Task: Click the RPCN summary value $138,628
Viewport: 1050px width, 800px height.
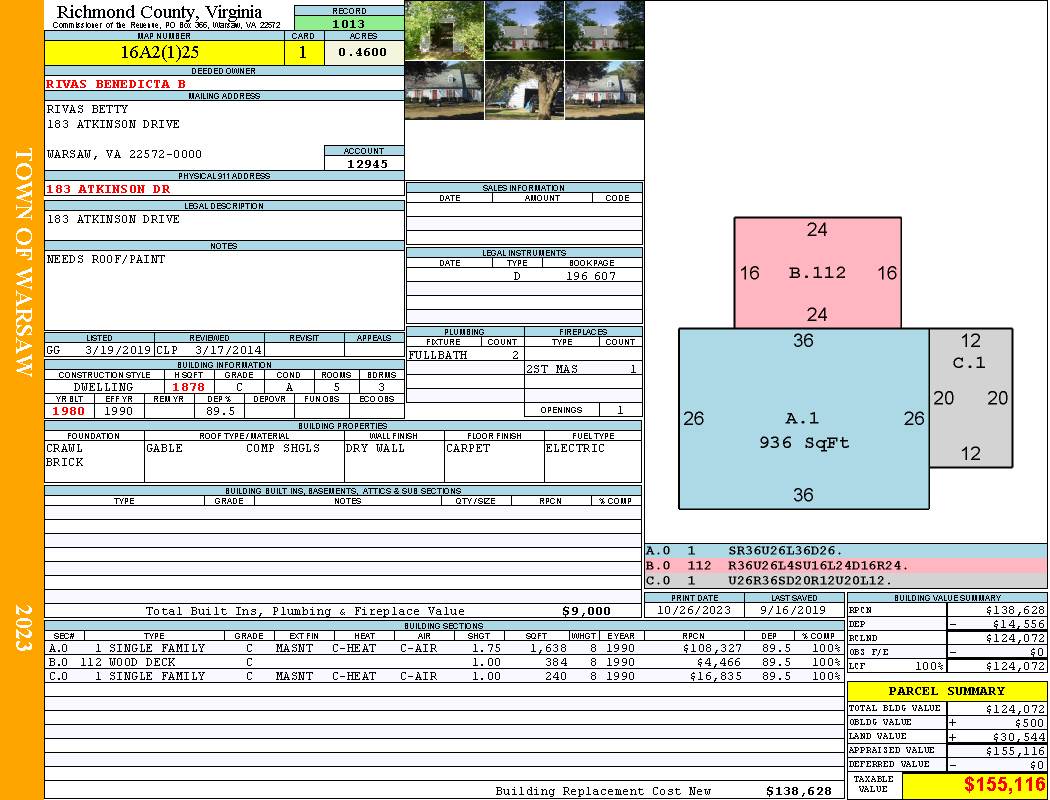Action: pyautogui.click(x=1015, y=611)
